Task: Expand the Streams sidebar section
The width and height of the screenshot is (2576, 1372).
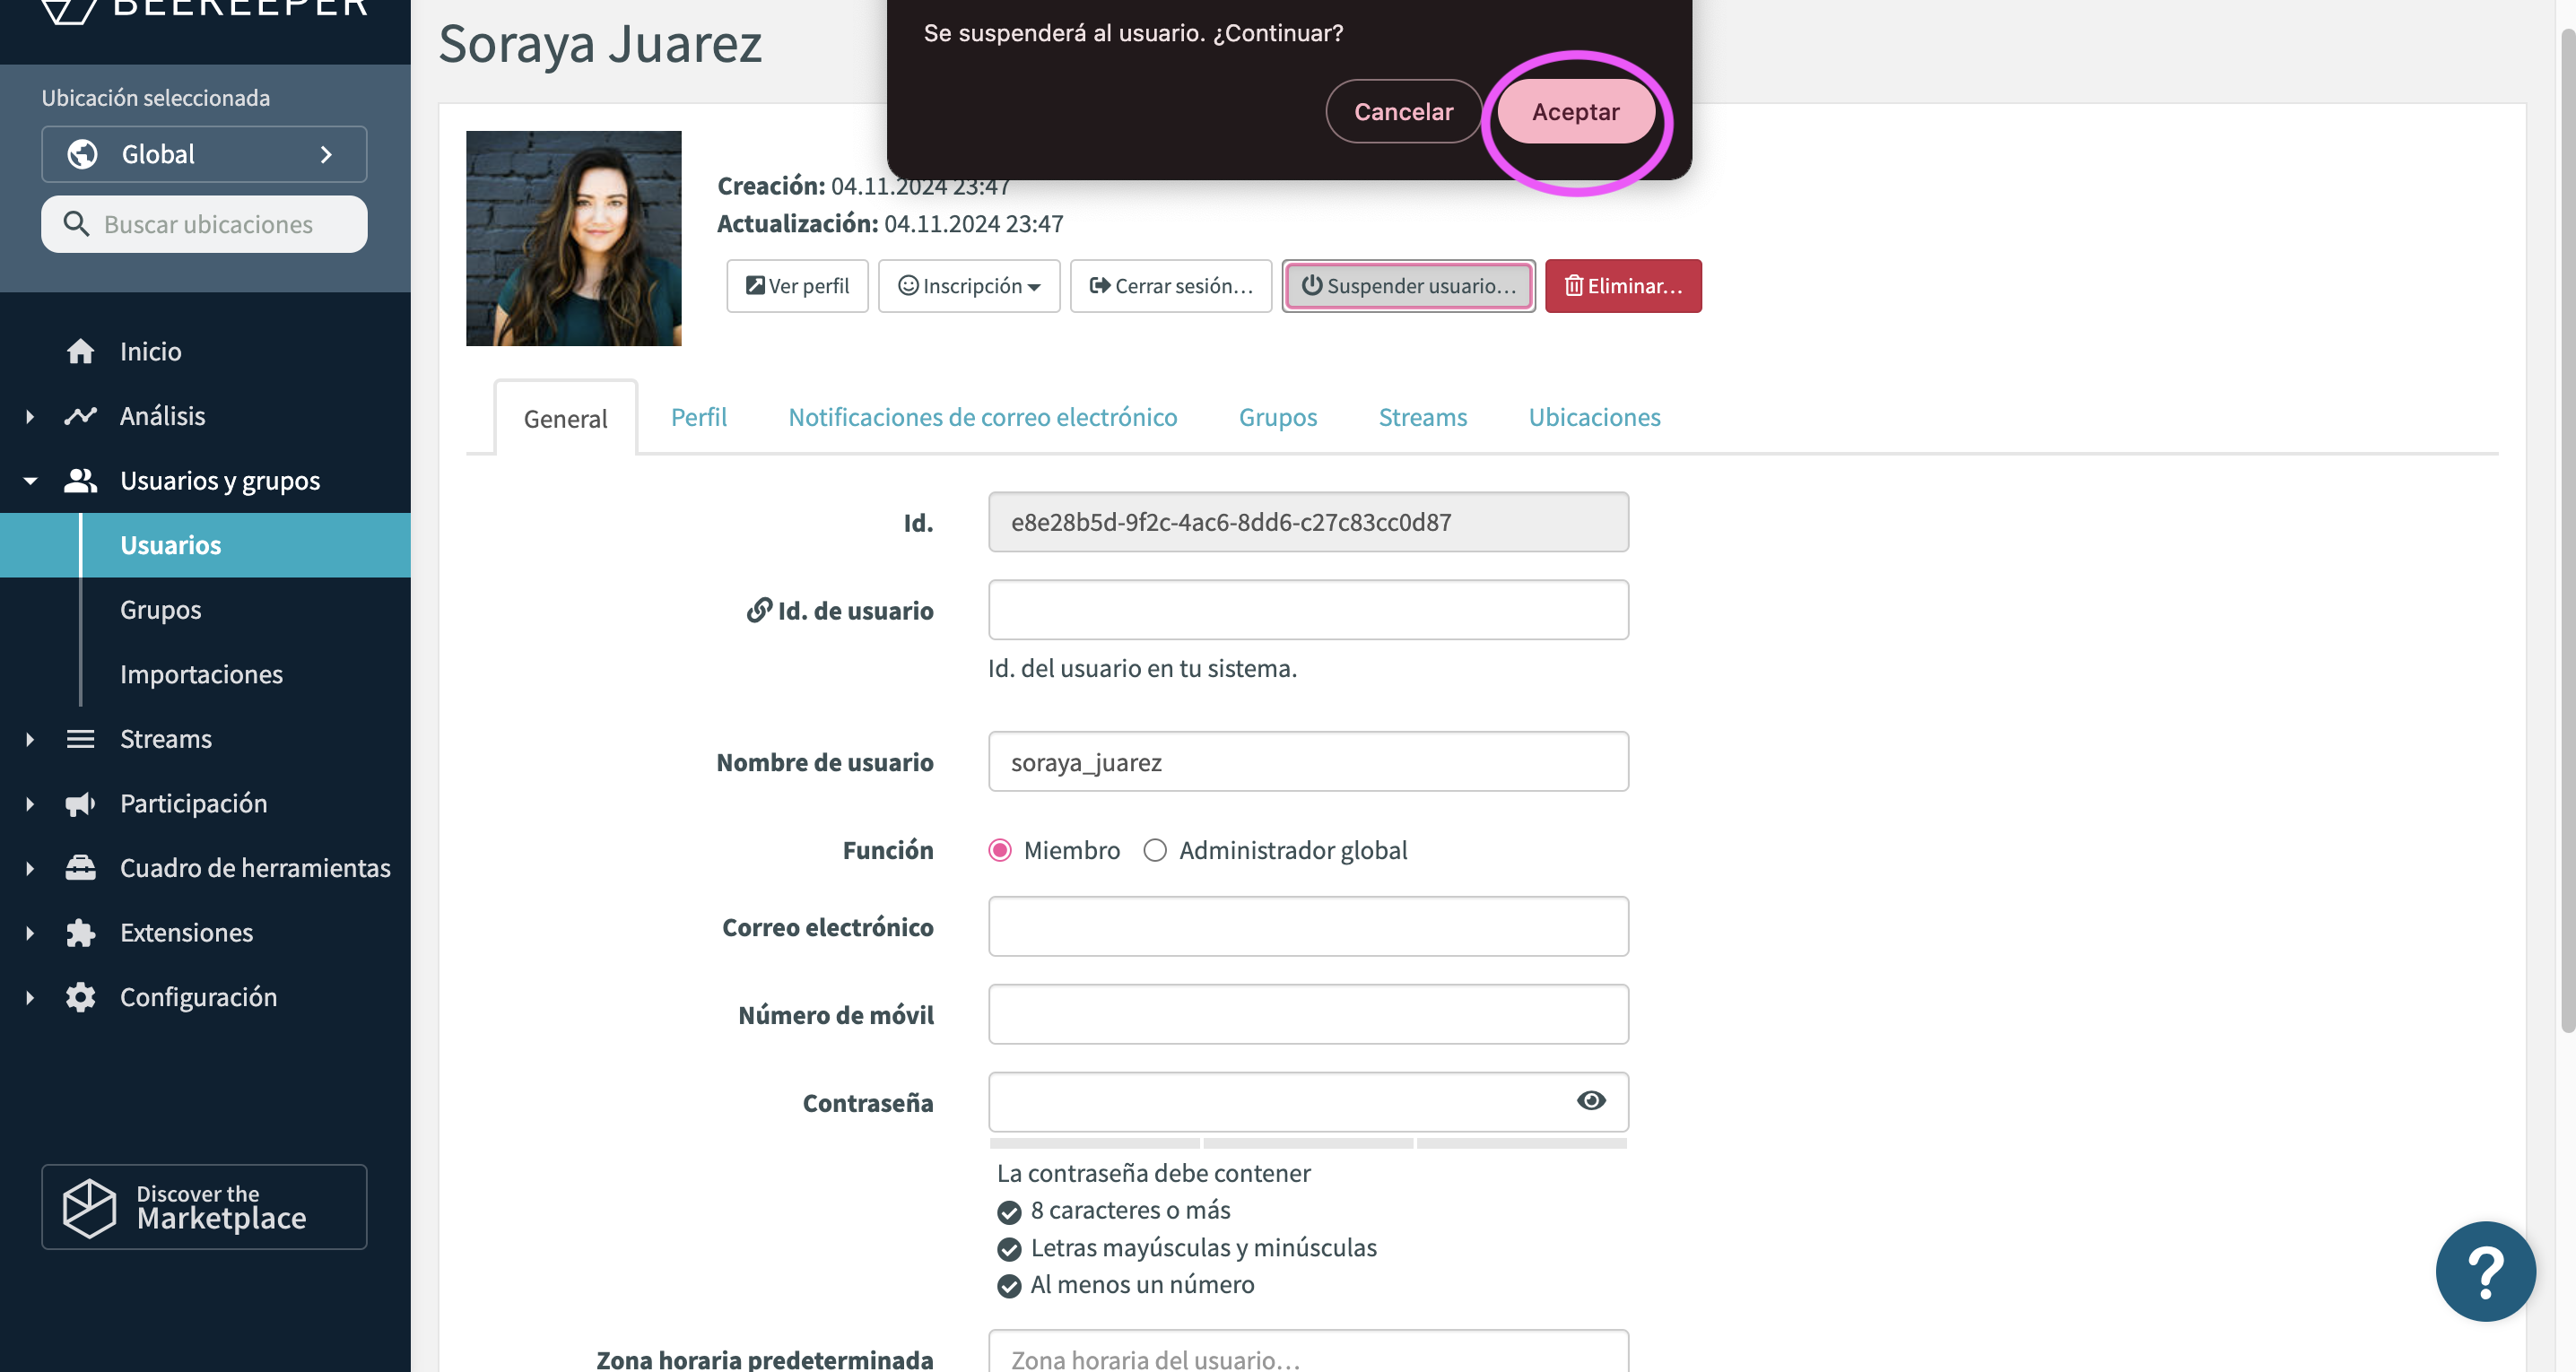Action: pos(30,739)
